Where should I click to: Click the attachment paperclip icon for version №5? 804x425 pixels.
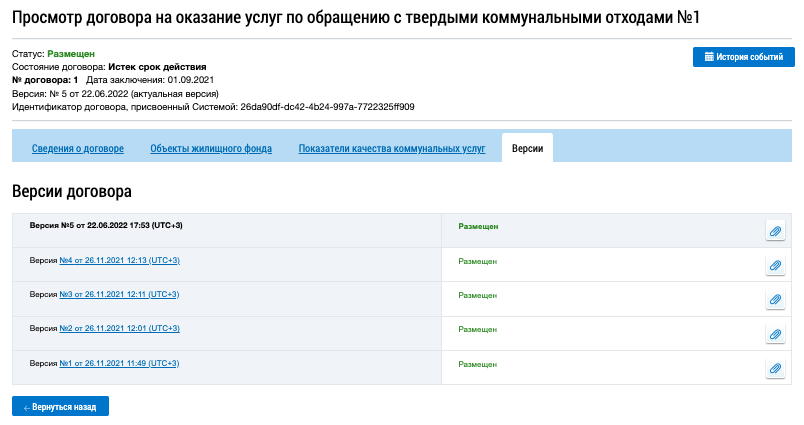[775, 231]
